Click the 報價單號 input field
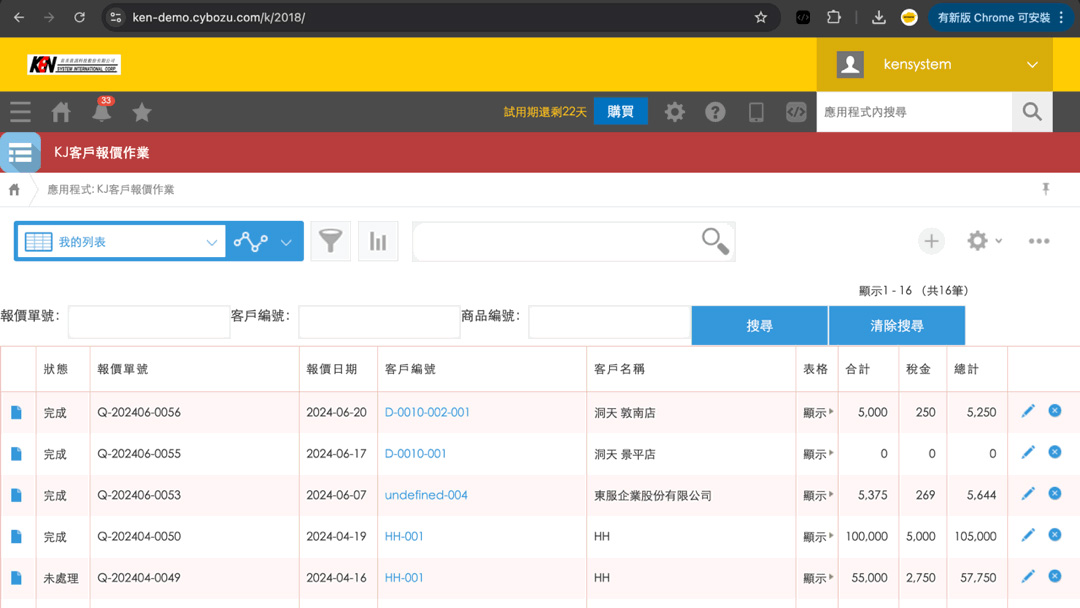The width and height of the screenshot is (1080, 608). [149, 322]
